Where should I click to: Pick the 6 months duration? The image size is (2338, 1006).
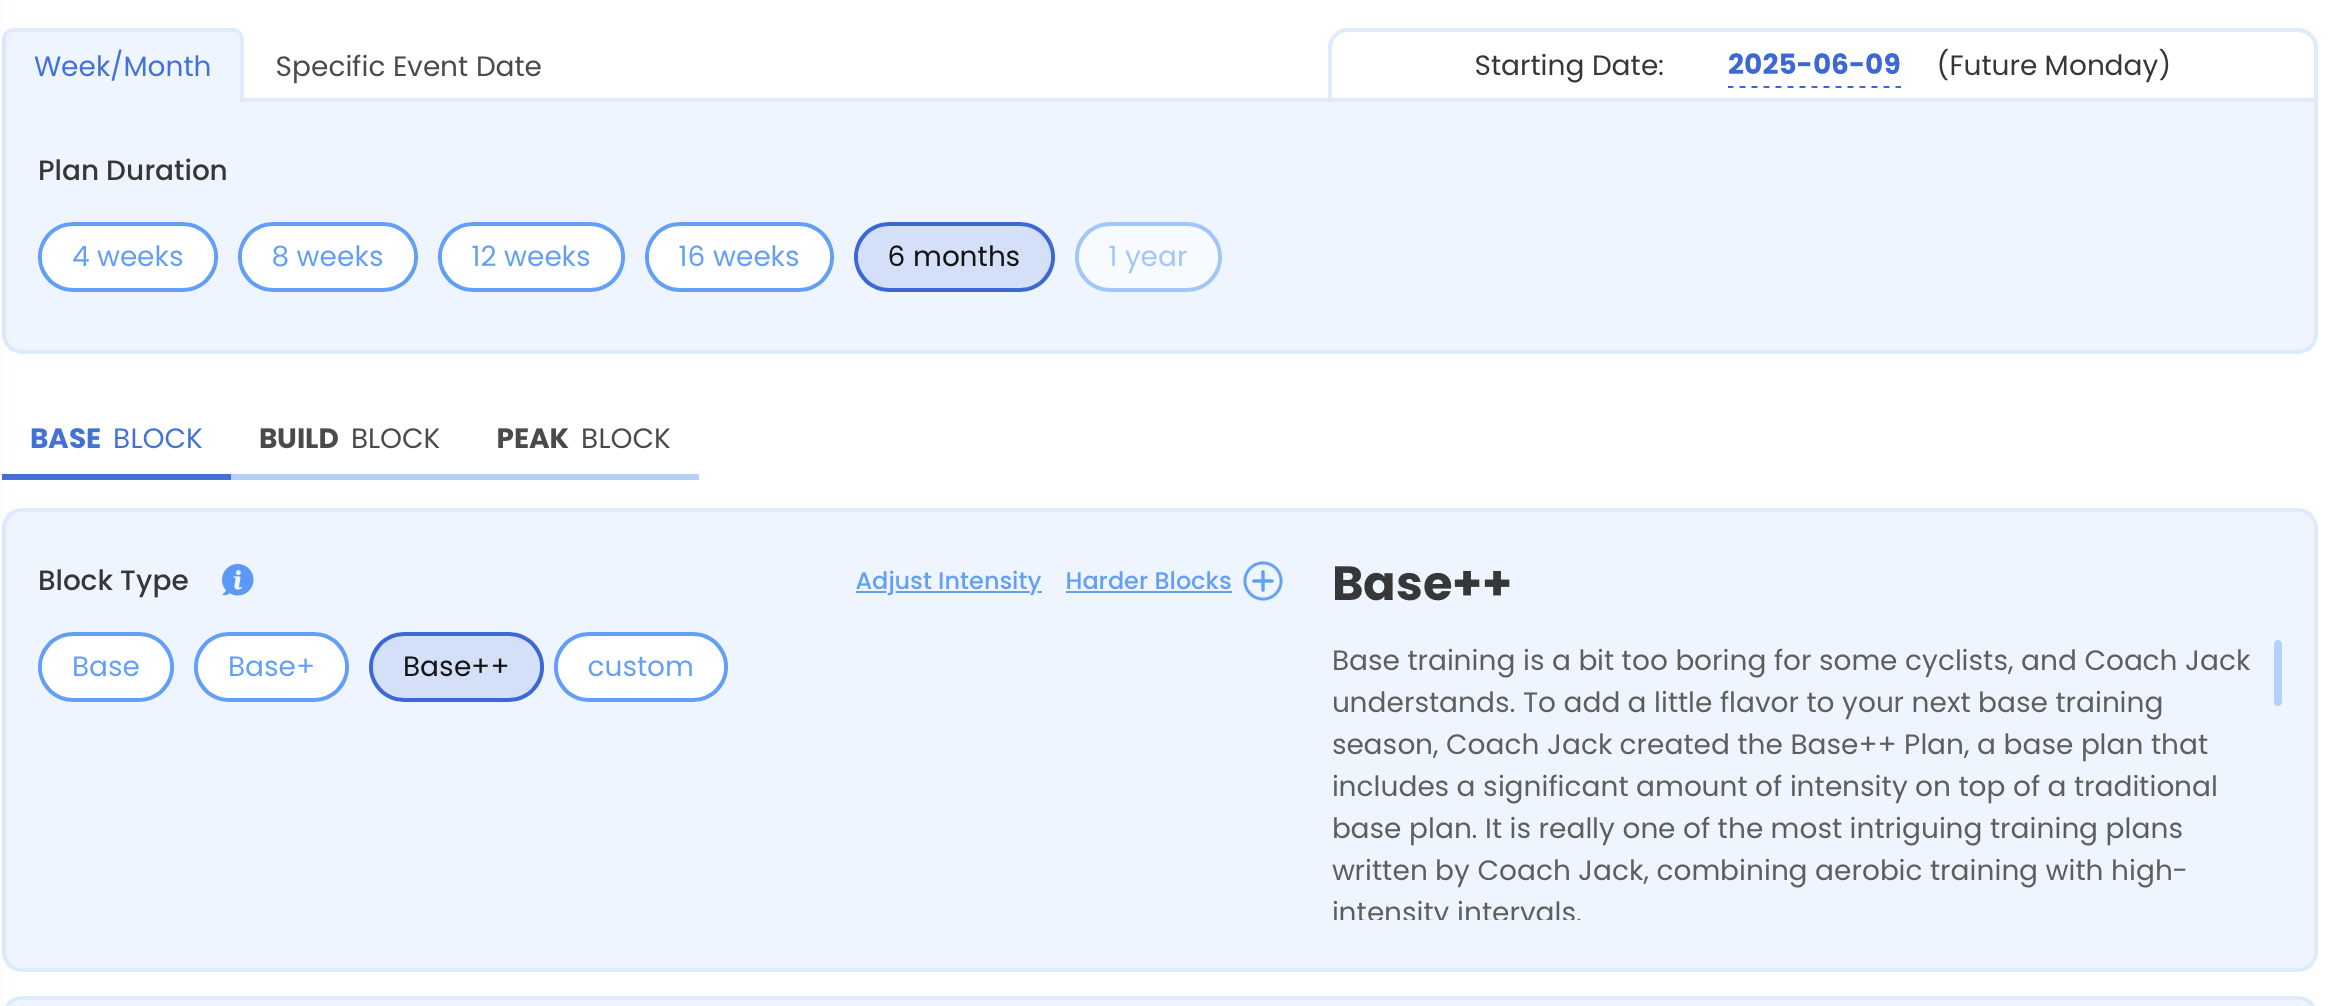[954, 257]
